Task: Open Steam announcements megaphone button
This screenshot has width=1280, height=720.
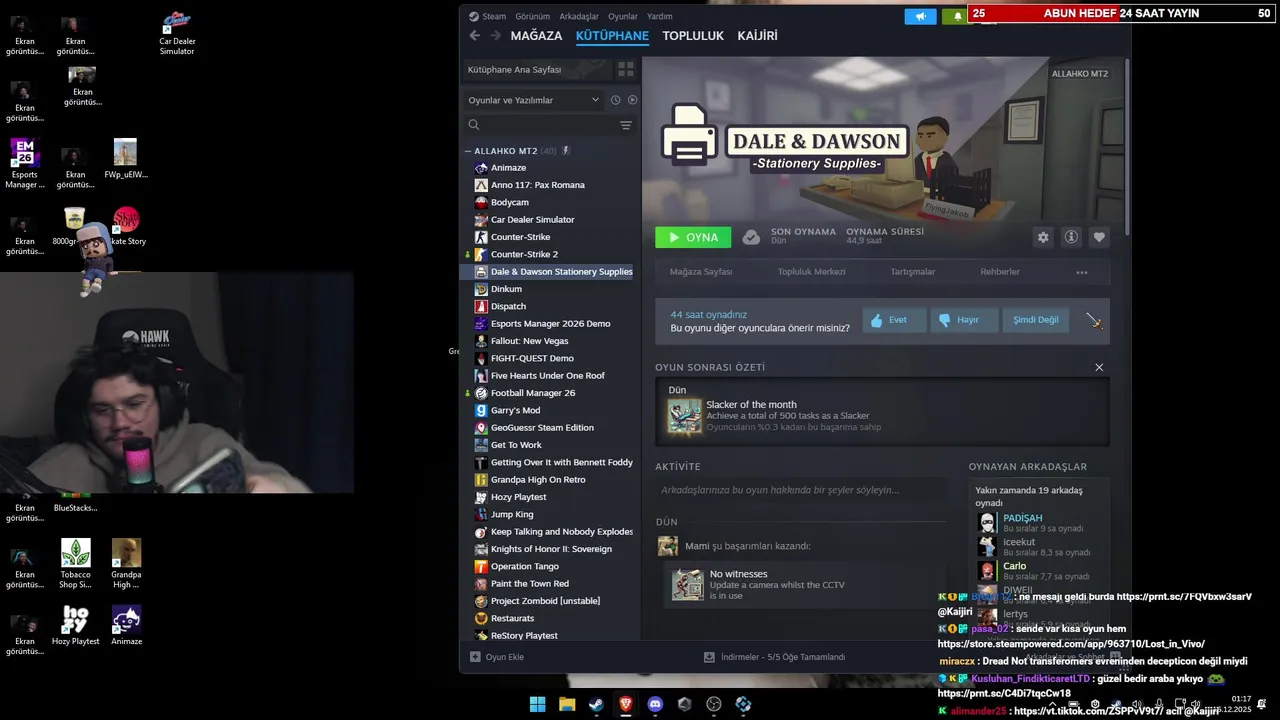Action: click(921, 16)
